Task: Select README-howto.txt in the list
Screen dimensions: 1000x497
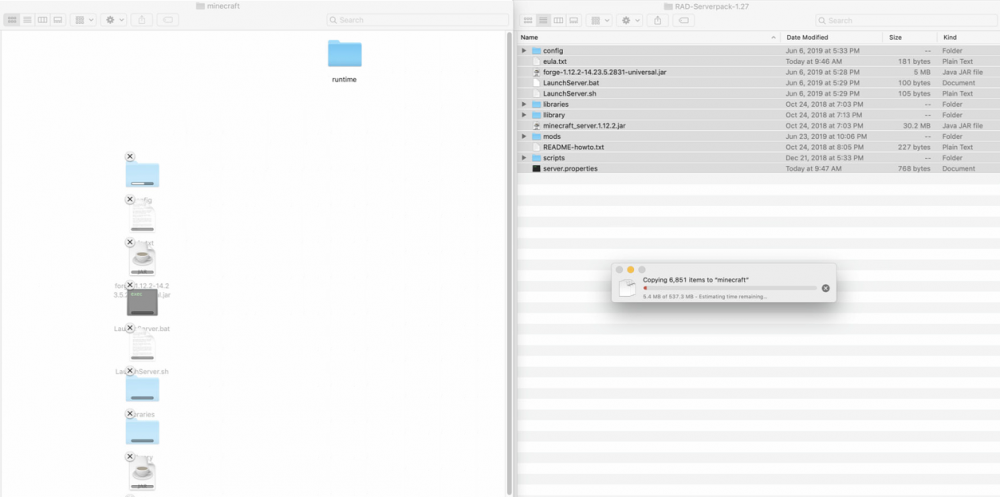Action: pyautogui.click(x=758, y=147)
